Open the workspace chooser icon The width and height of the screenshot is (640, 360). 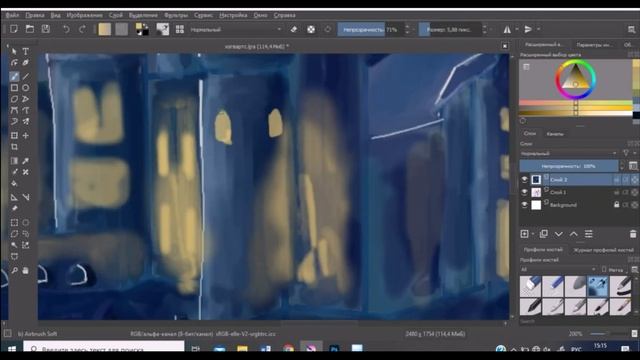(631, 29)
